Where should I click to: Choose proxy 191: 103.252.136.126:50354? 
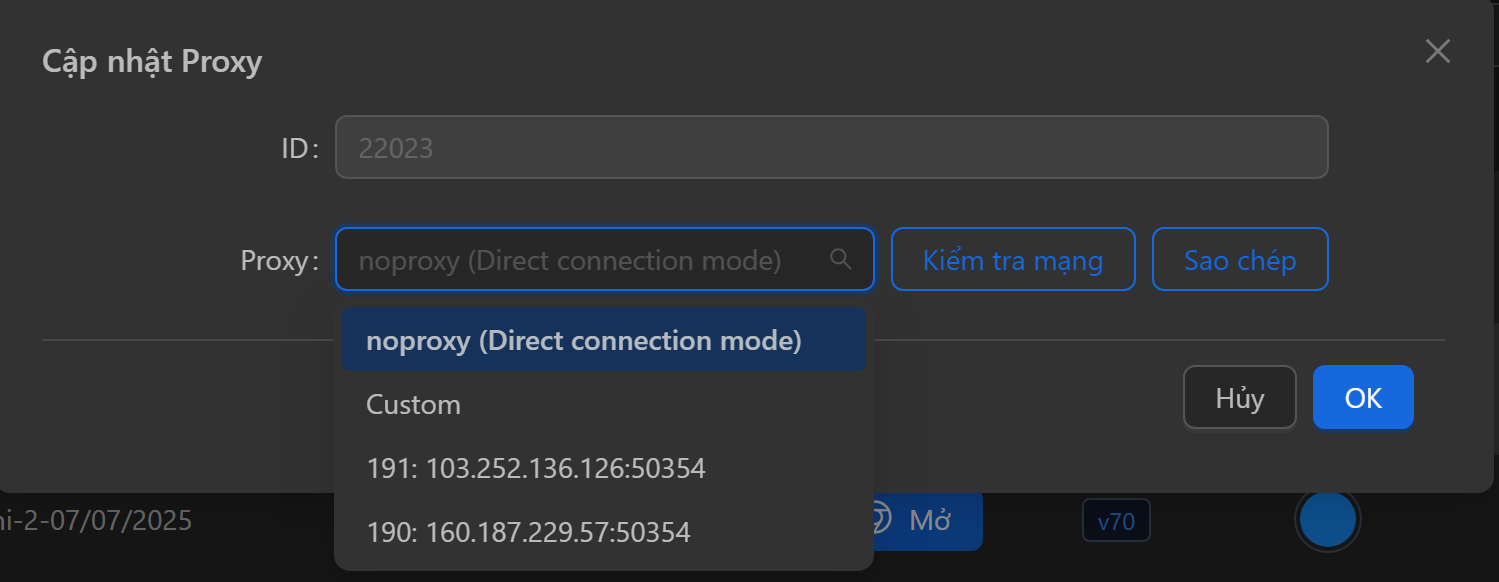(536, 468)
